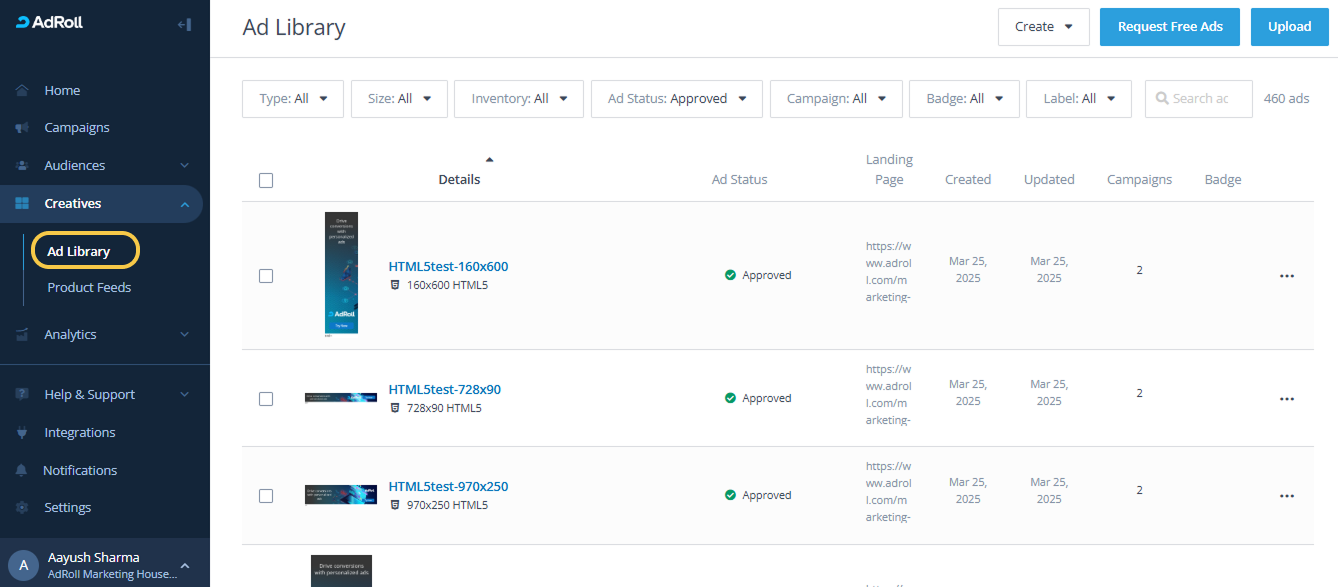
Task: Click the Integrations plug icon
Action: click(x=22, y=433)
